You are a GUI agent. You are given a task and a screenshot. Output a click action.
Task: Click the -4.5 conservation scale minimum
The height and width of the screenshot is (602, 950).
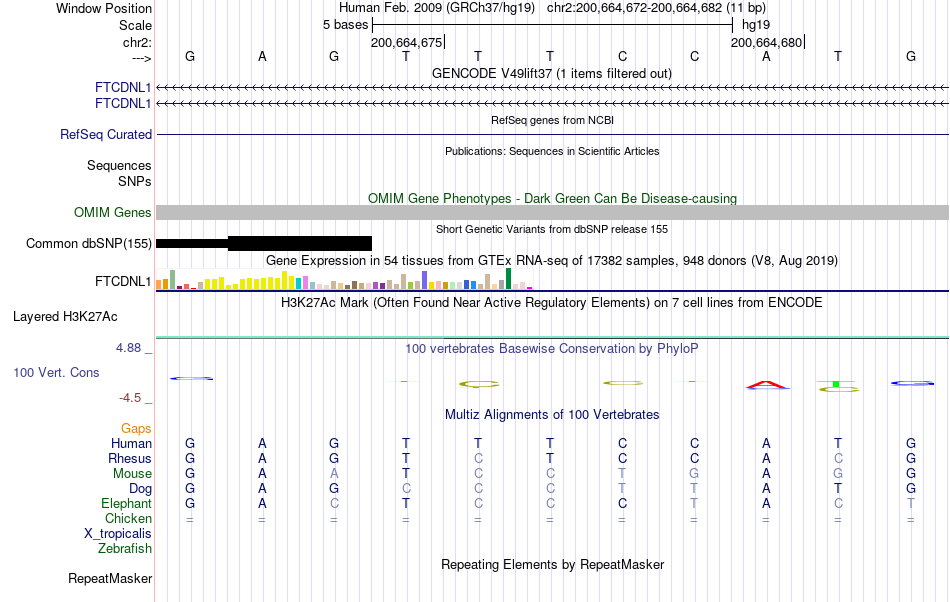130,398
